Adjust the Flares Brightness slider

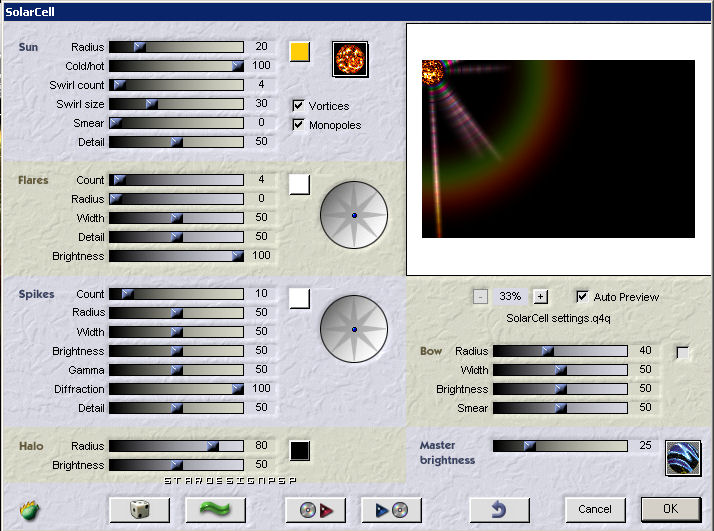(176, 256)
